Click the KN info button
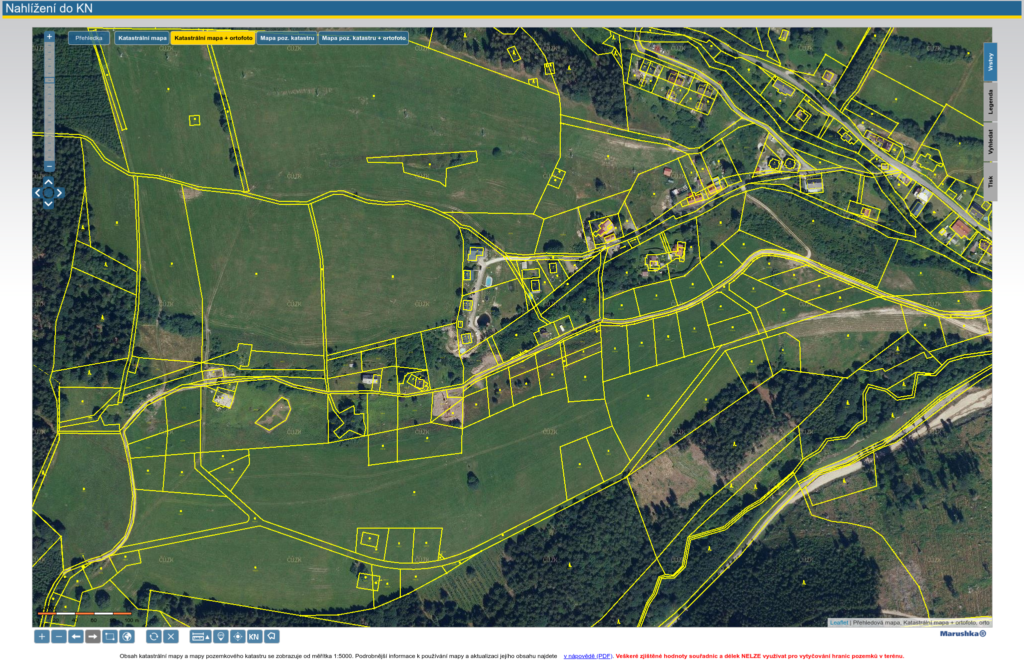 coord(254,636)
